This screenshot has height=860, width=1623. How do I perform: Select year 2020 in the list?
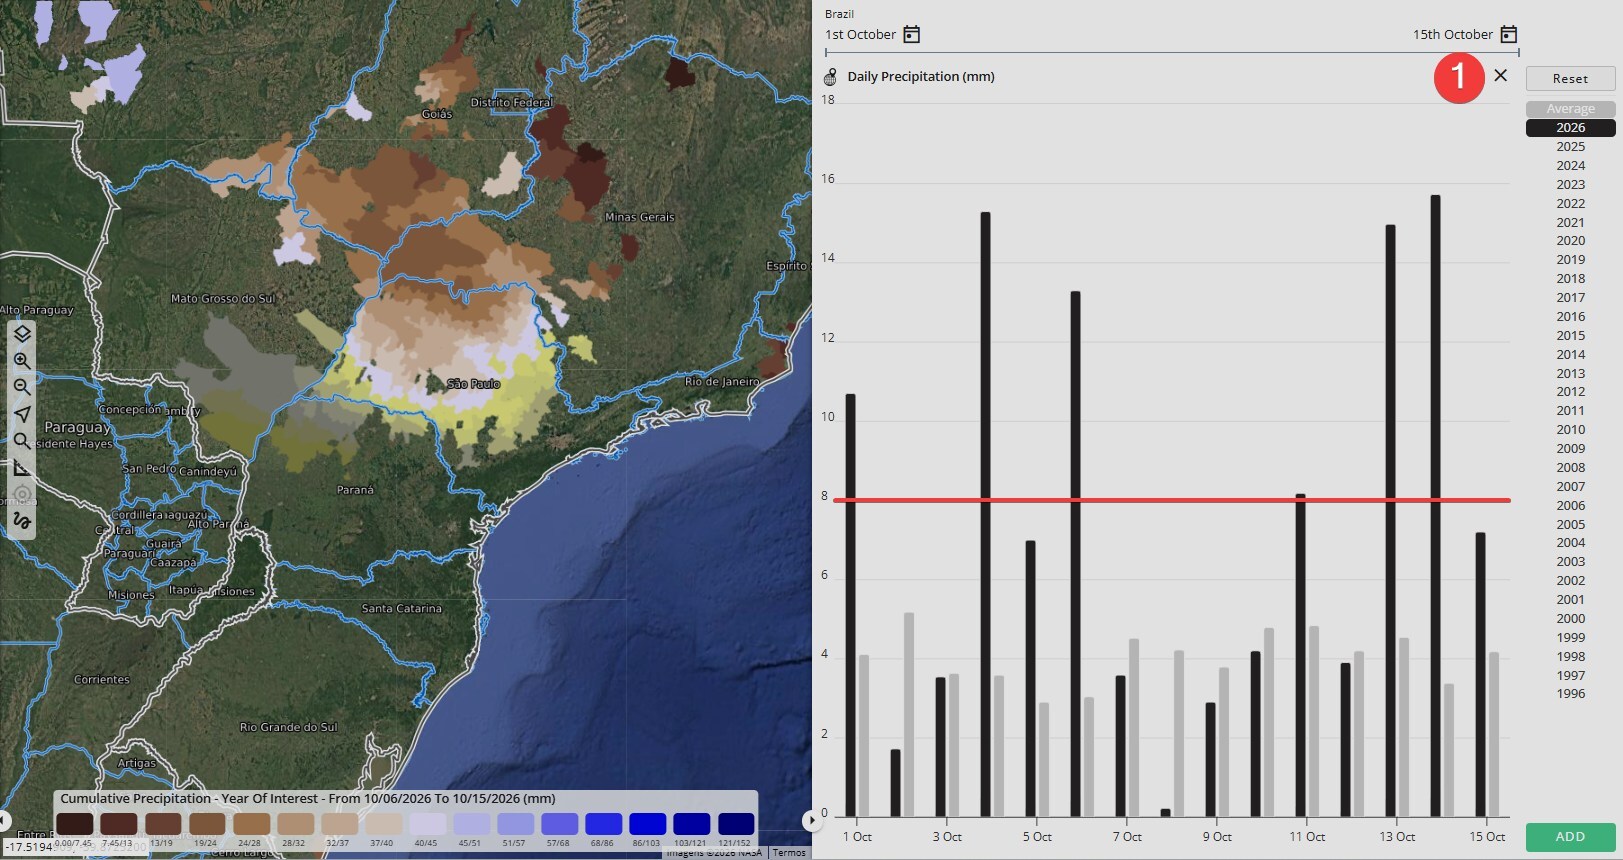[1570, 241]
